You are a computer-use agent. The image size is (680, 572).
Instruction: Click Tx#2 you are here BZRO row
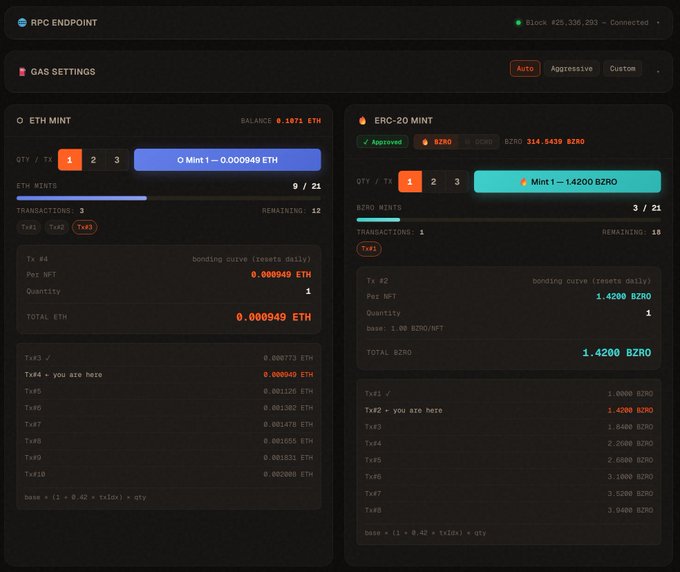point(509,410)
